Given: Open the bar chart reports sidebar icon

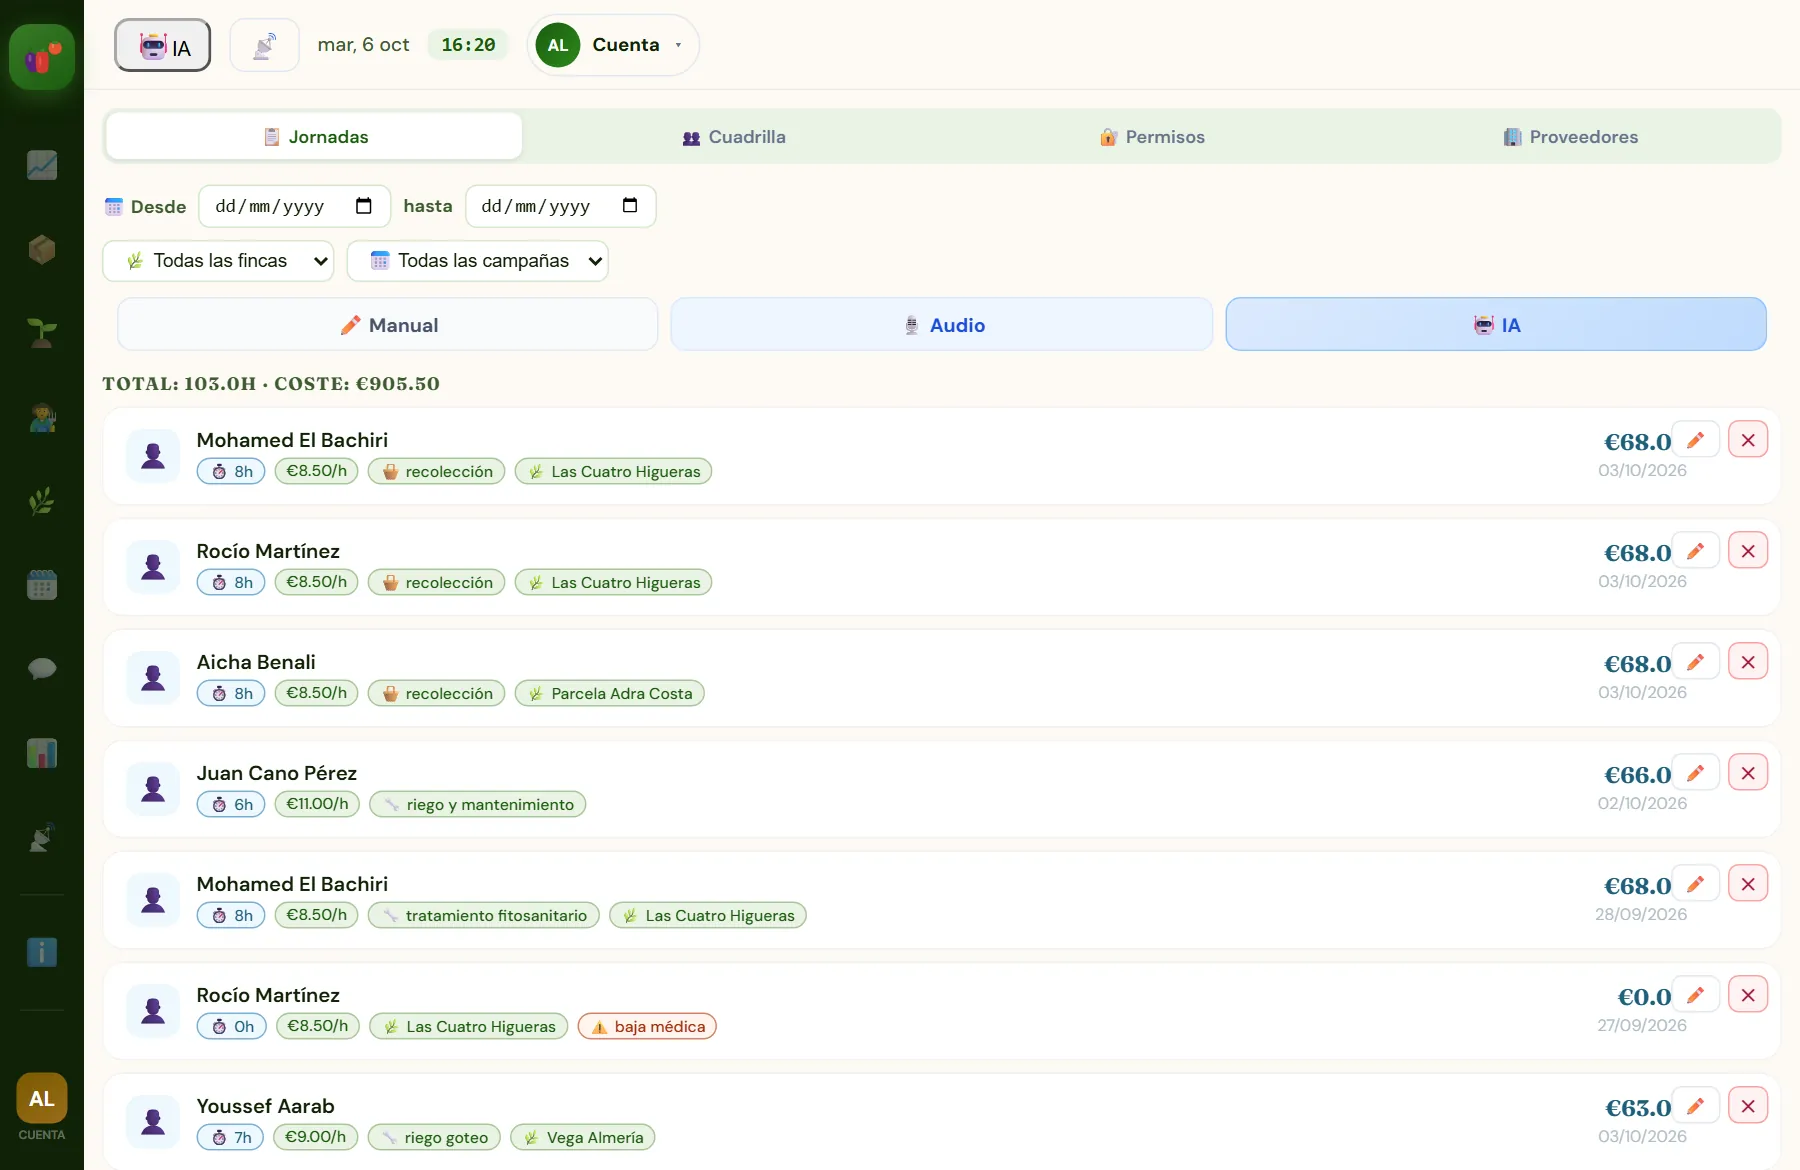Looking at the screenshot, I should coord(42,753).
